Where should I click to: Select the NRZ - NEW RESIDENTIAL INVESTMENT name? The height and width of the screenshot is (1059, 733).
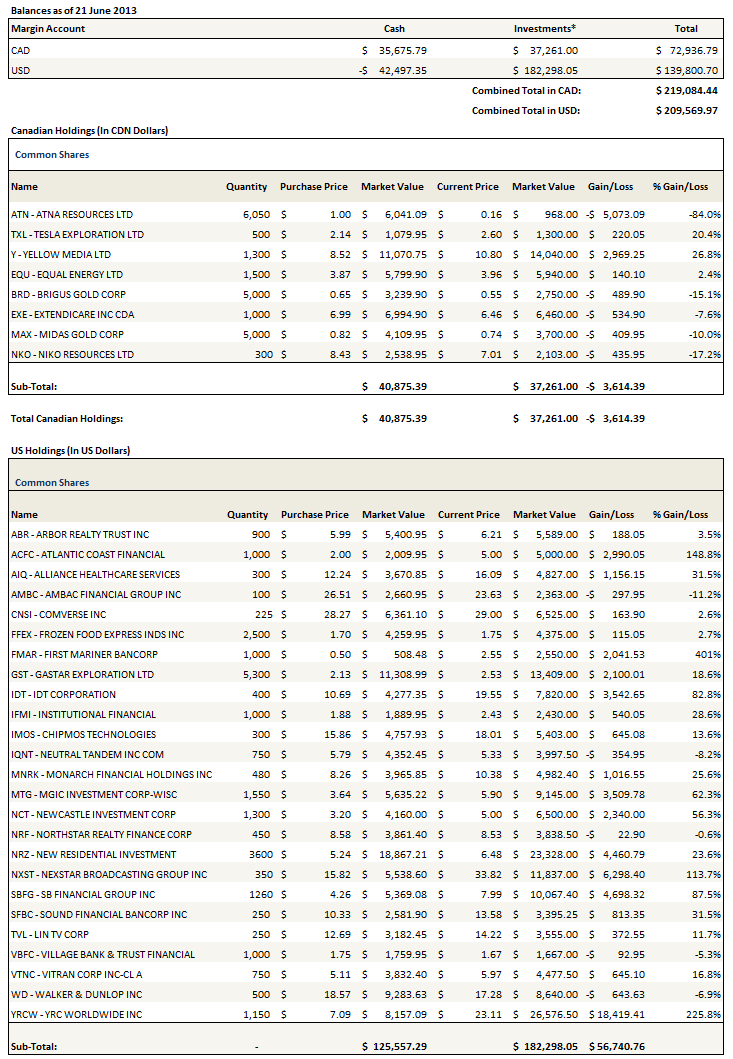[93, 854]
